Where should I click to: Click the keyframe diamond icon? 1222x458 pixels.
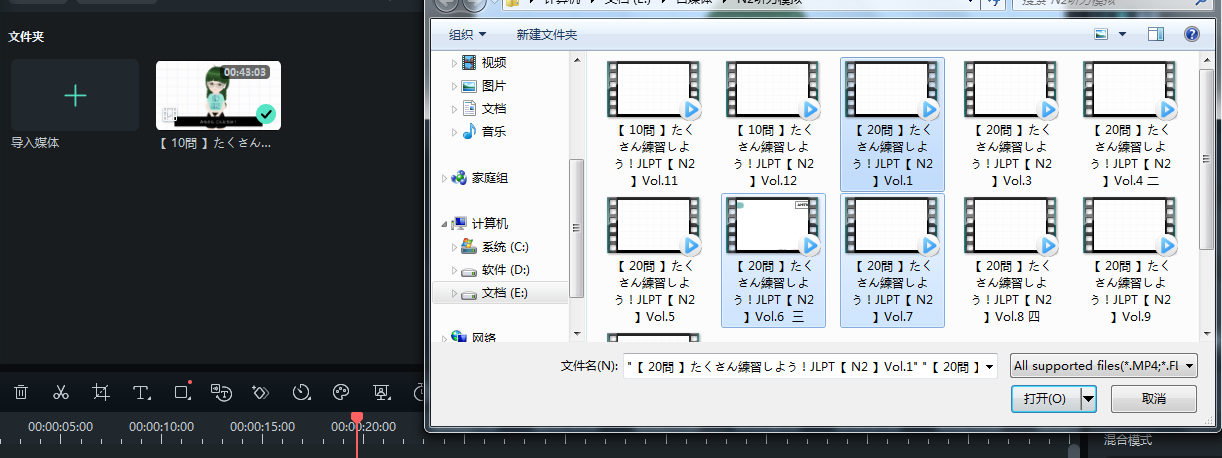pyautogui.click(x=261, y=392)
